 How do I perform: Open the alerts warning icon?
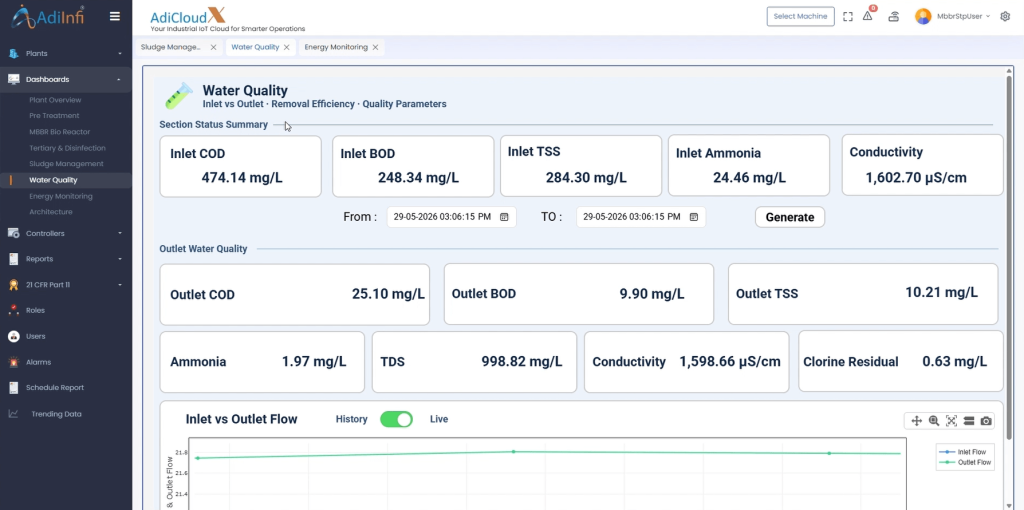pyautogui.click(x=868, y=16)
